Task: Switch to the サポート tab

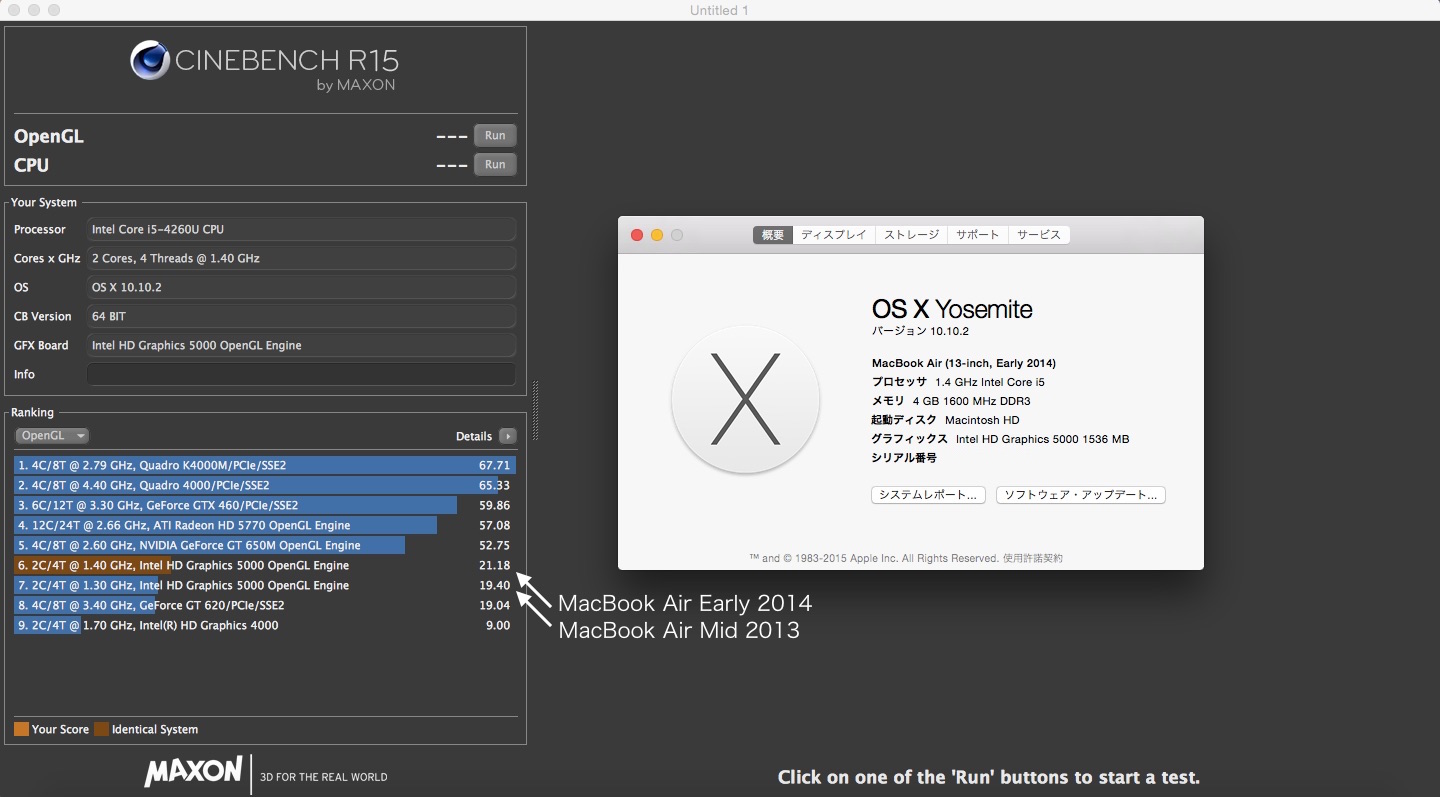Action: [x=977, y=235]
